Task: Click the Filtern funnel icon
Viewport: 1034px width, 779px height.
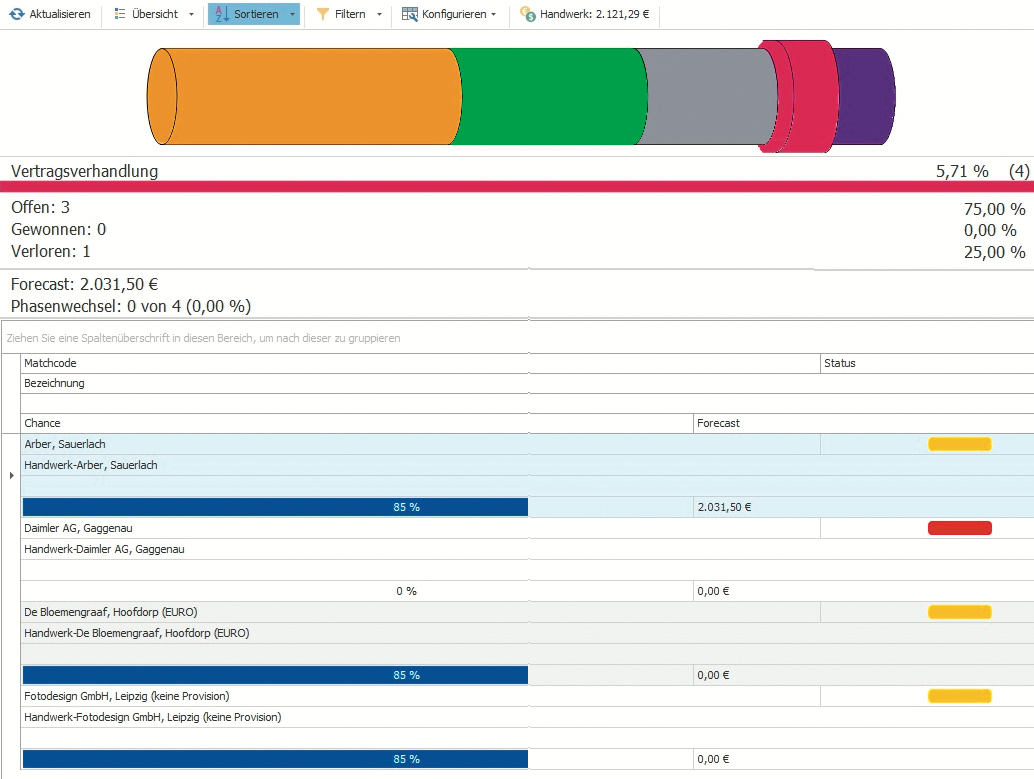Action: (323, 14)
